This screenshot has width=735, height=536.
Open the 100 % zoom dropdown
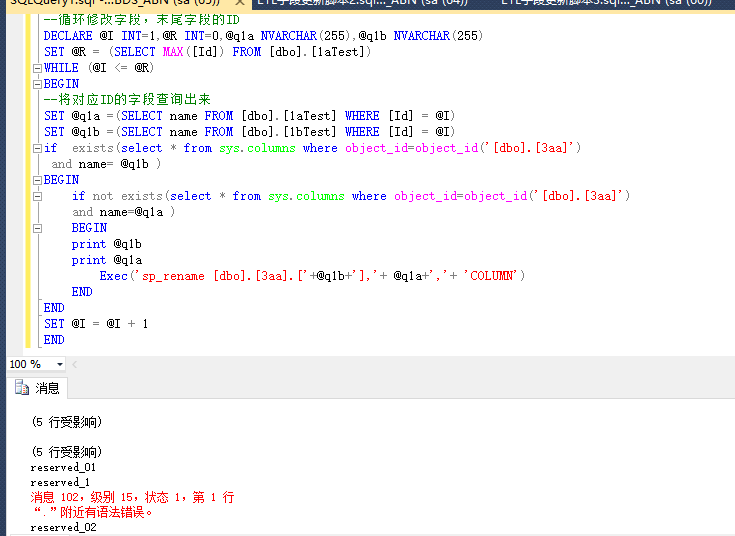(x=60, y=364)
